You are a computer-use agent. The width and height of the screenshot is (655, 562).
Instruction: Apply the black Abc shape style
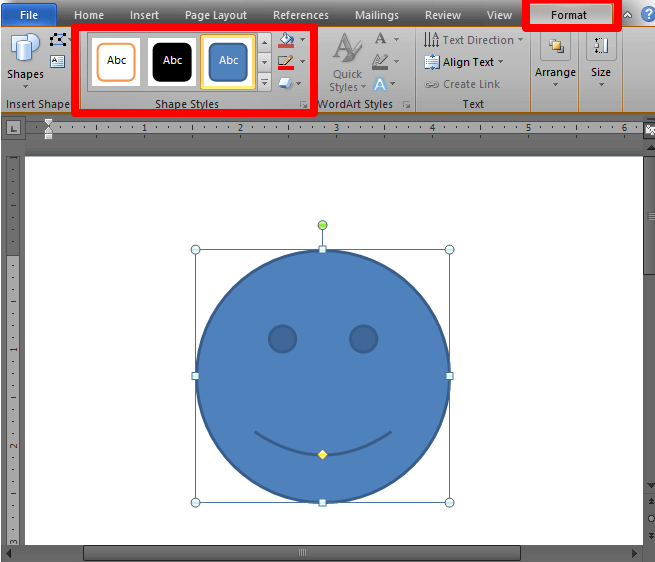(173, 61)
